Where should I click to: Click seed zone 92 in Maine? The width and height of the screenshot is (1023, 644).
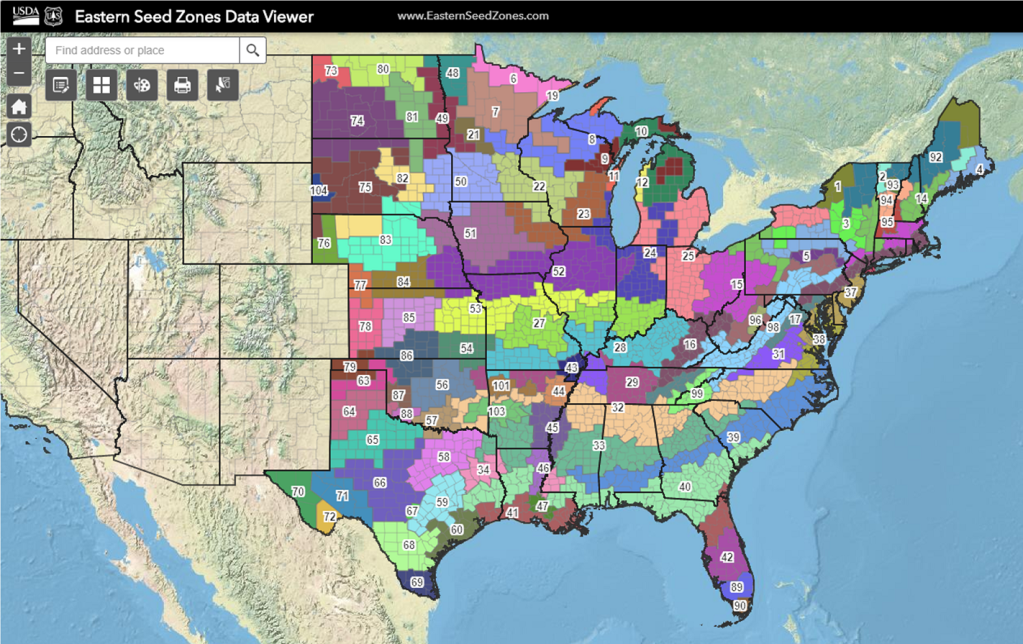pos(936,157)
